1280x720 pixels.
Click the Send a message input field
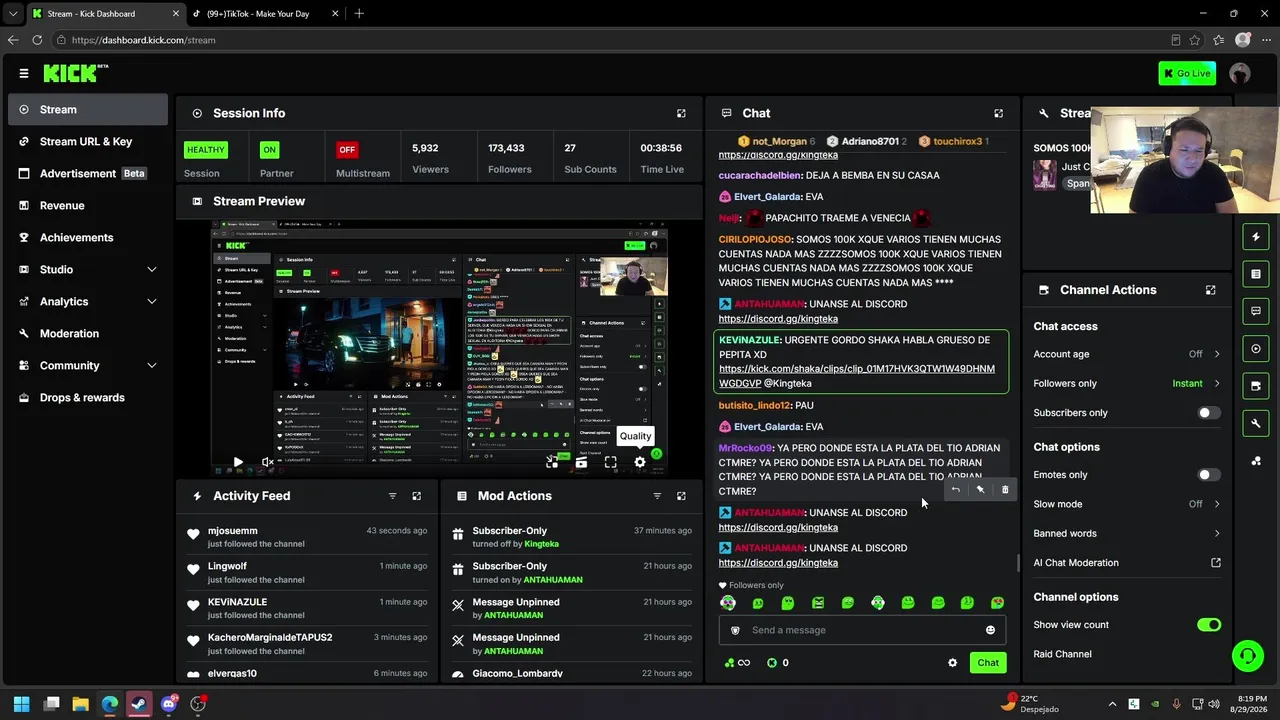point(862,630)
